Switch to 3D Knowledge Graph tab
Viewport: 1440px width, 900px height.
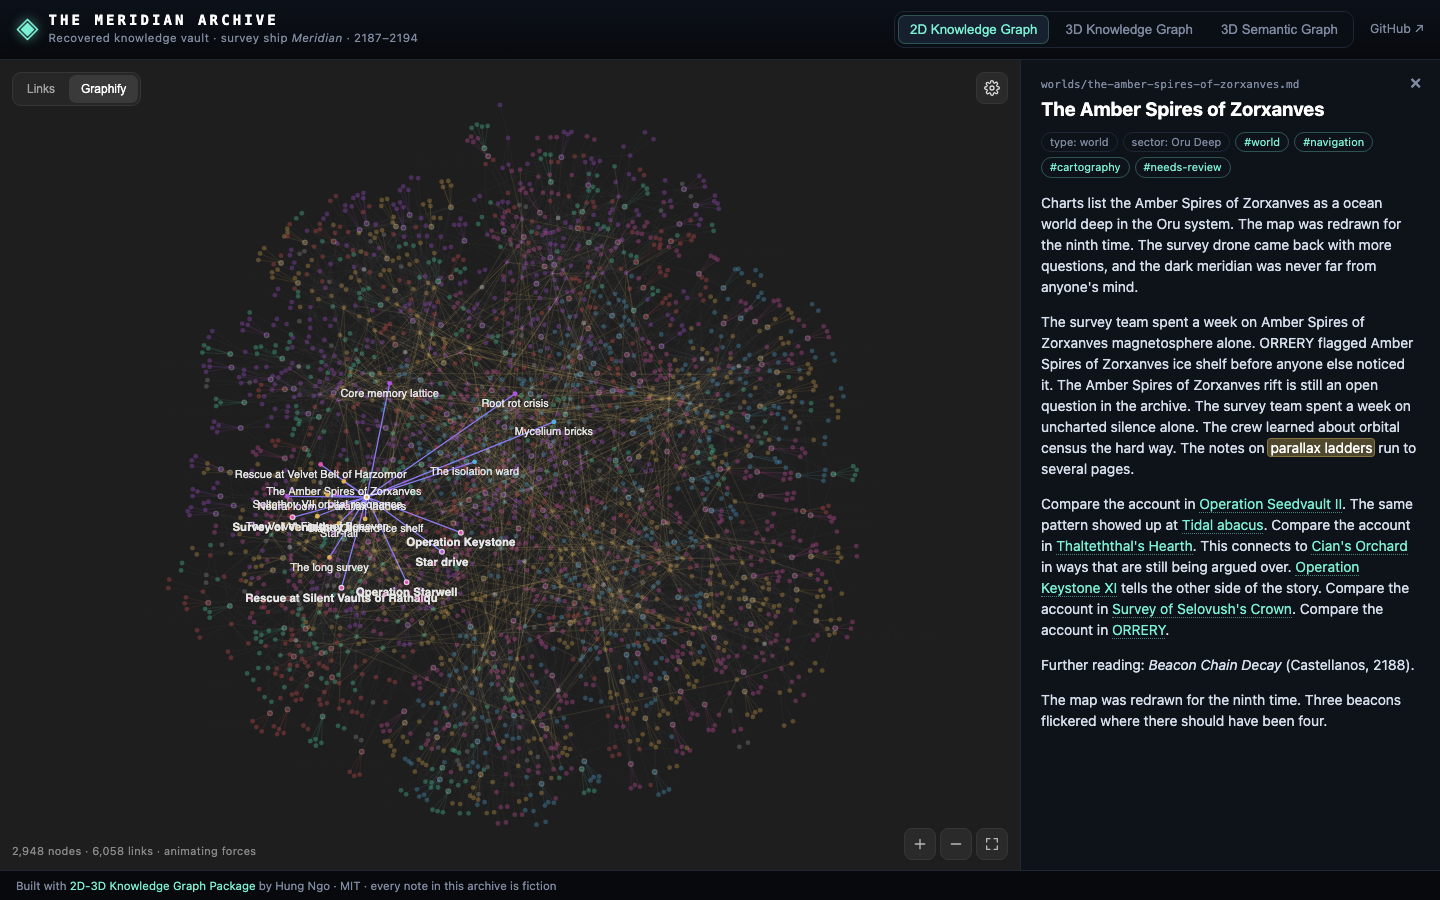tap(1129, 29)
